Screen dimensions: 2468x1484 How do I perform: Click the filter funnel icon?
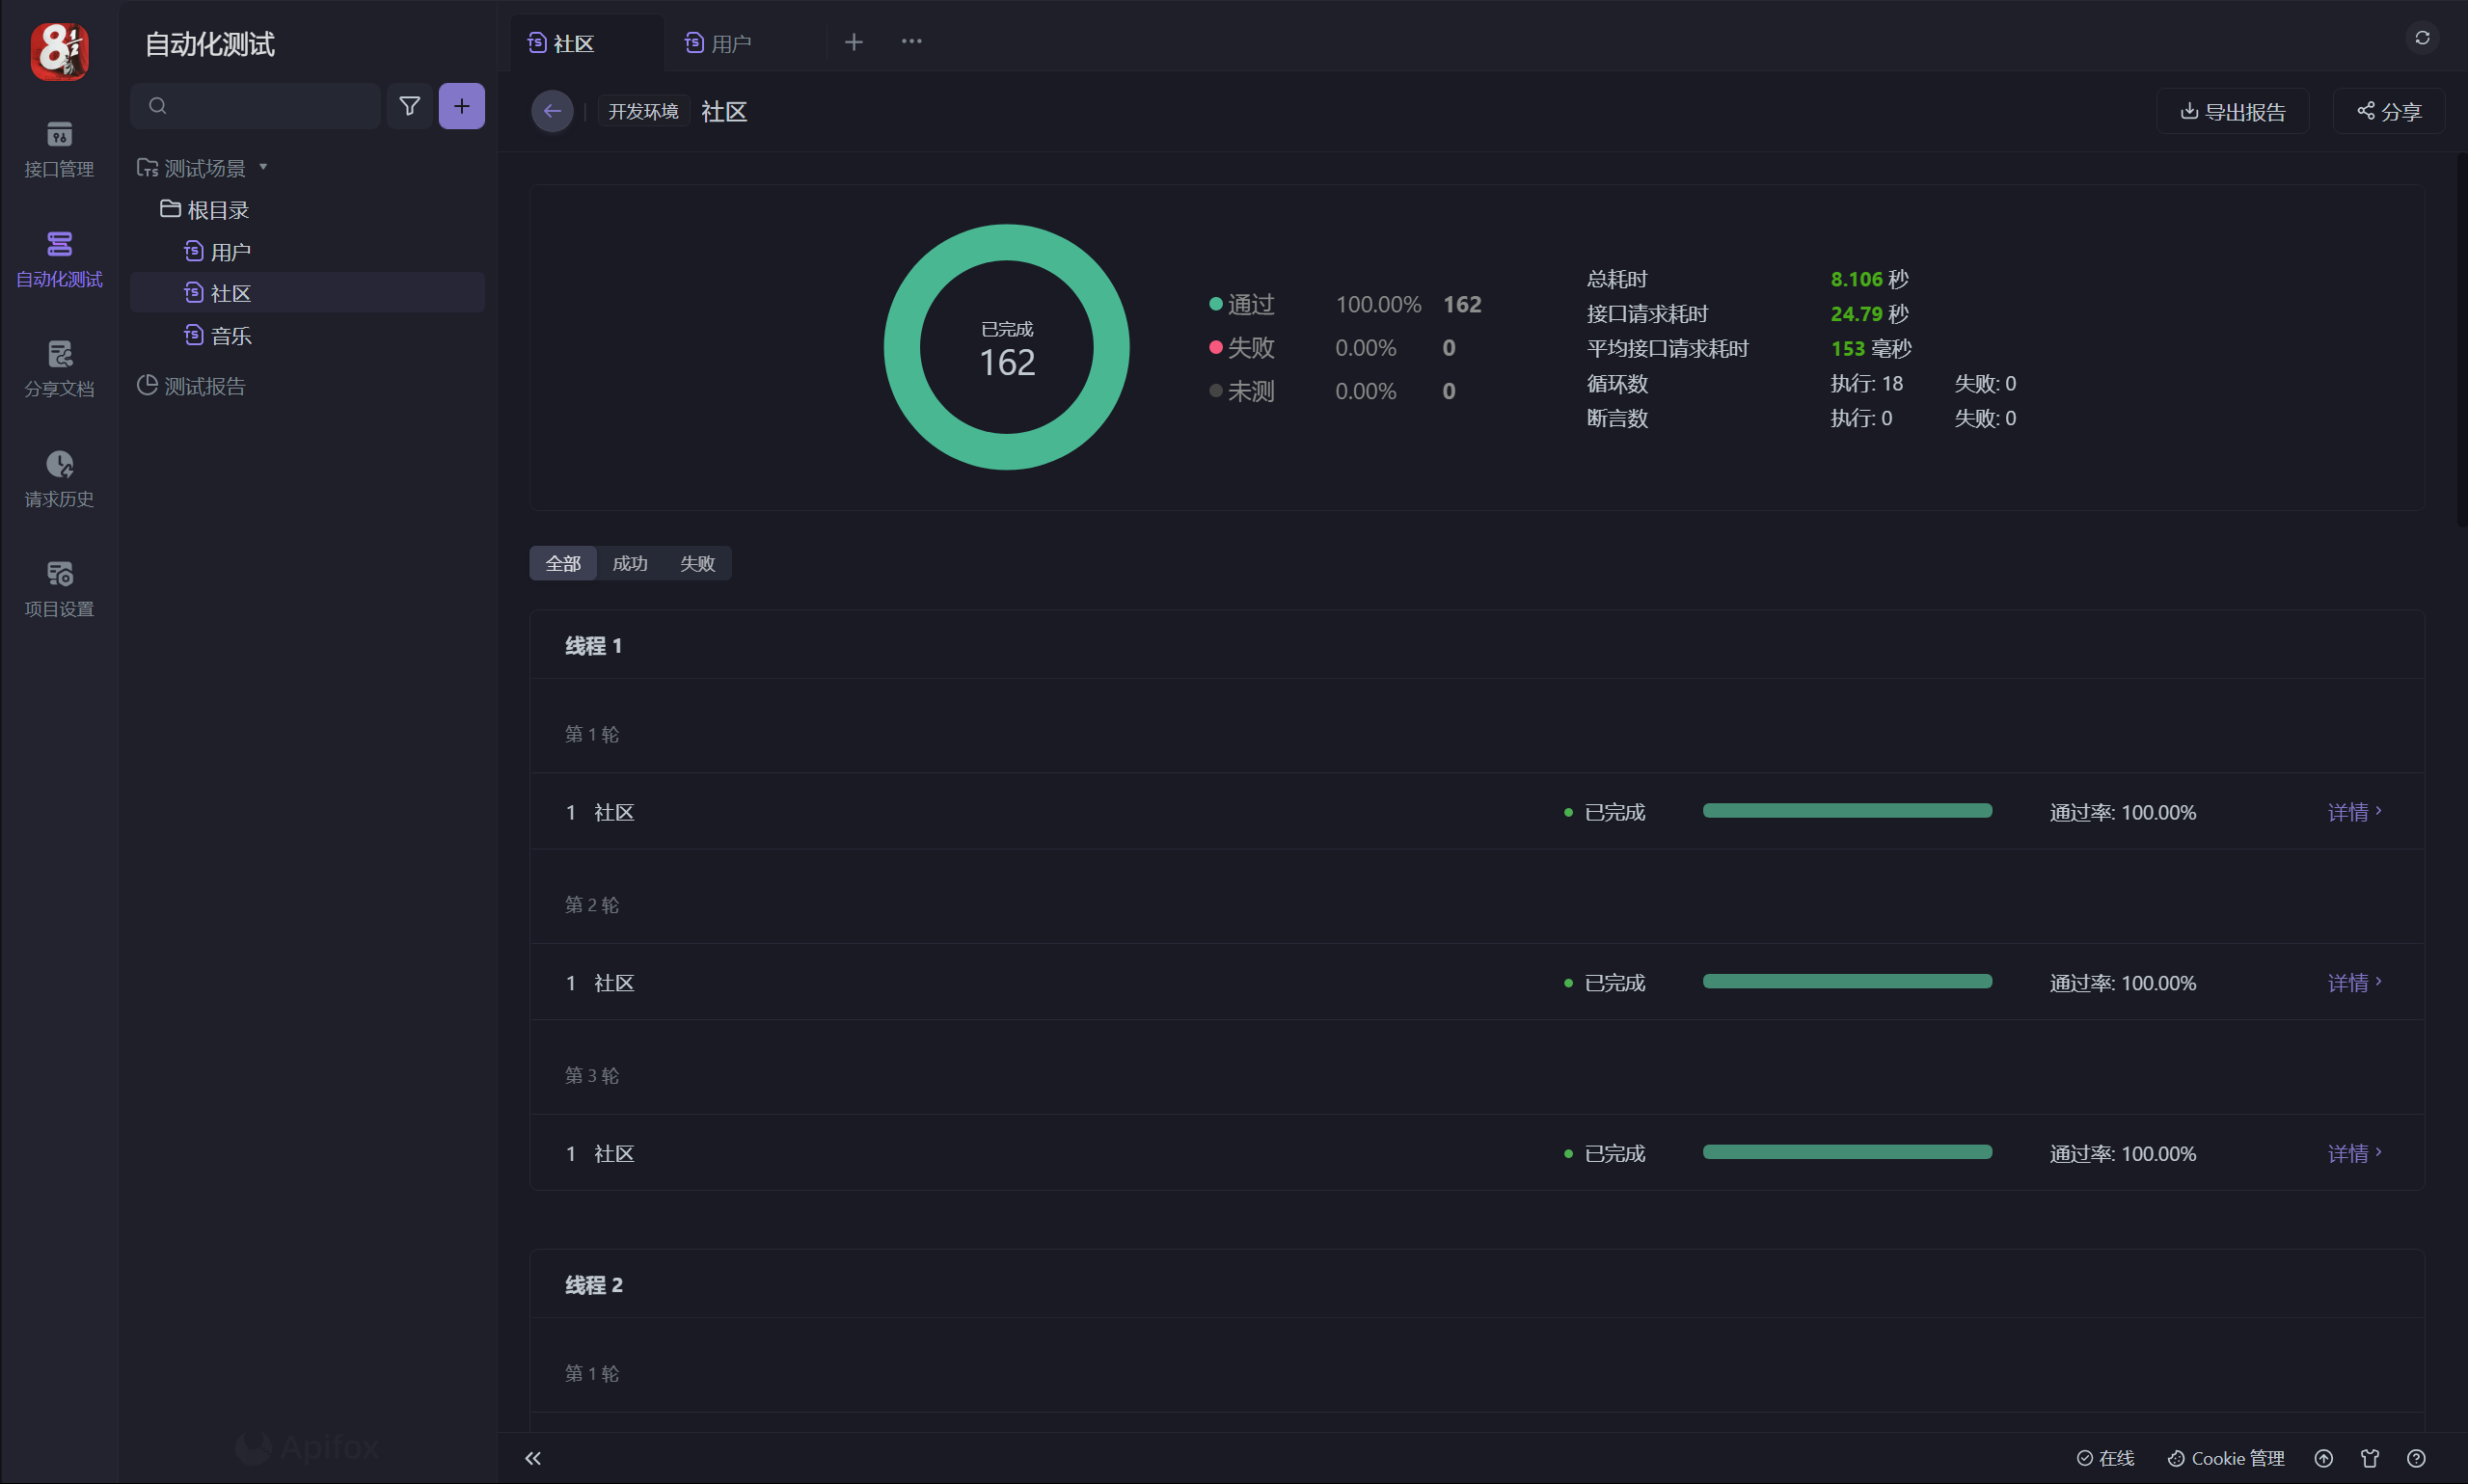[409, 106]
